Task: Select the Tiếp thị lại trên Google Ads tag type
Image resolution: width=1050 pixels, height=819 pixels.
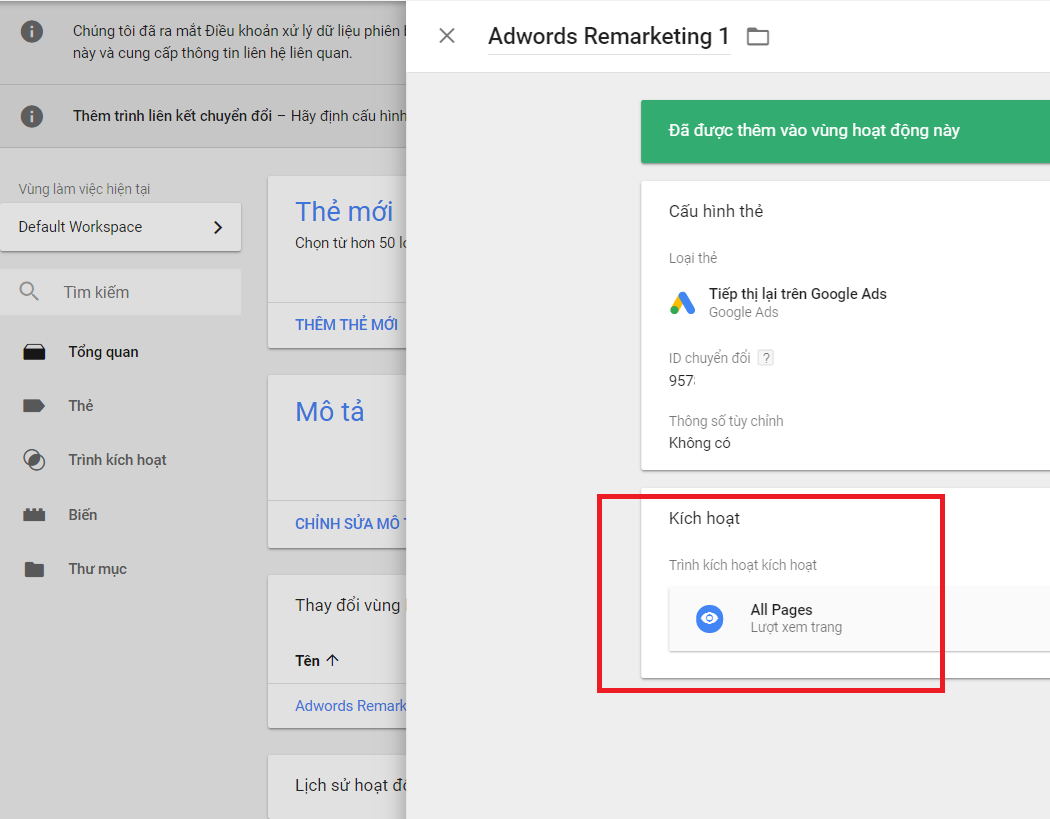Action: (798, 294)
